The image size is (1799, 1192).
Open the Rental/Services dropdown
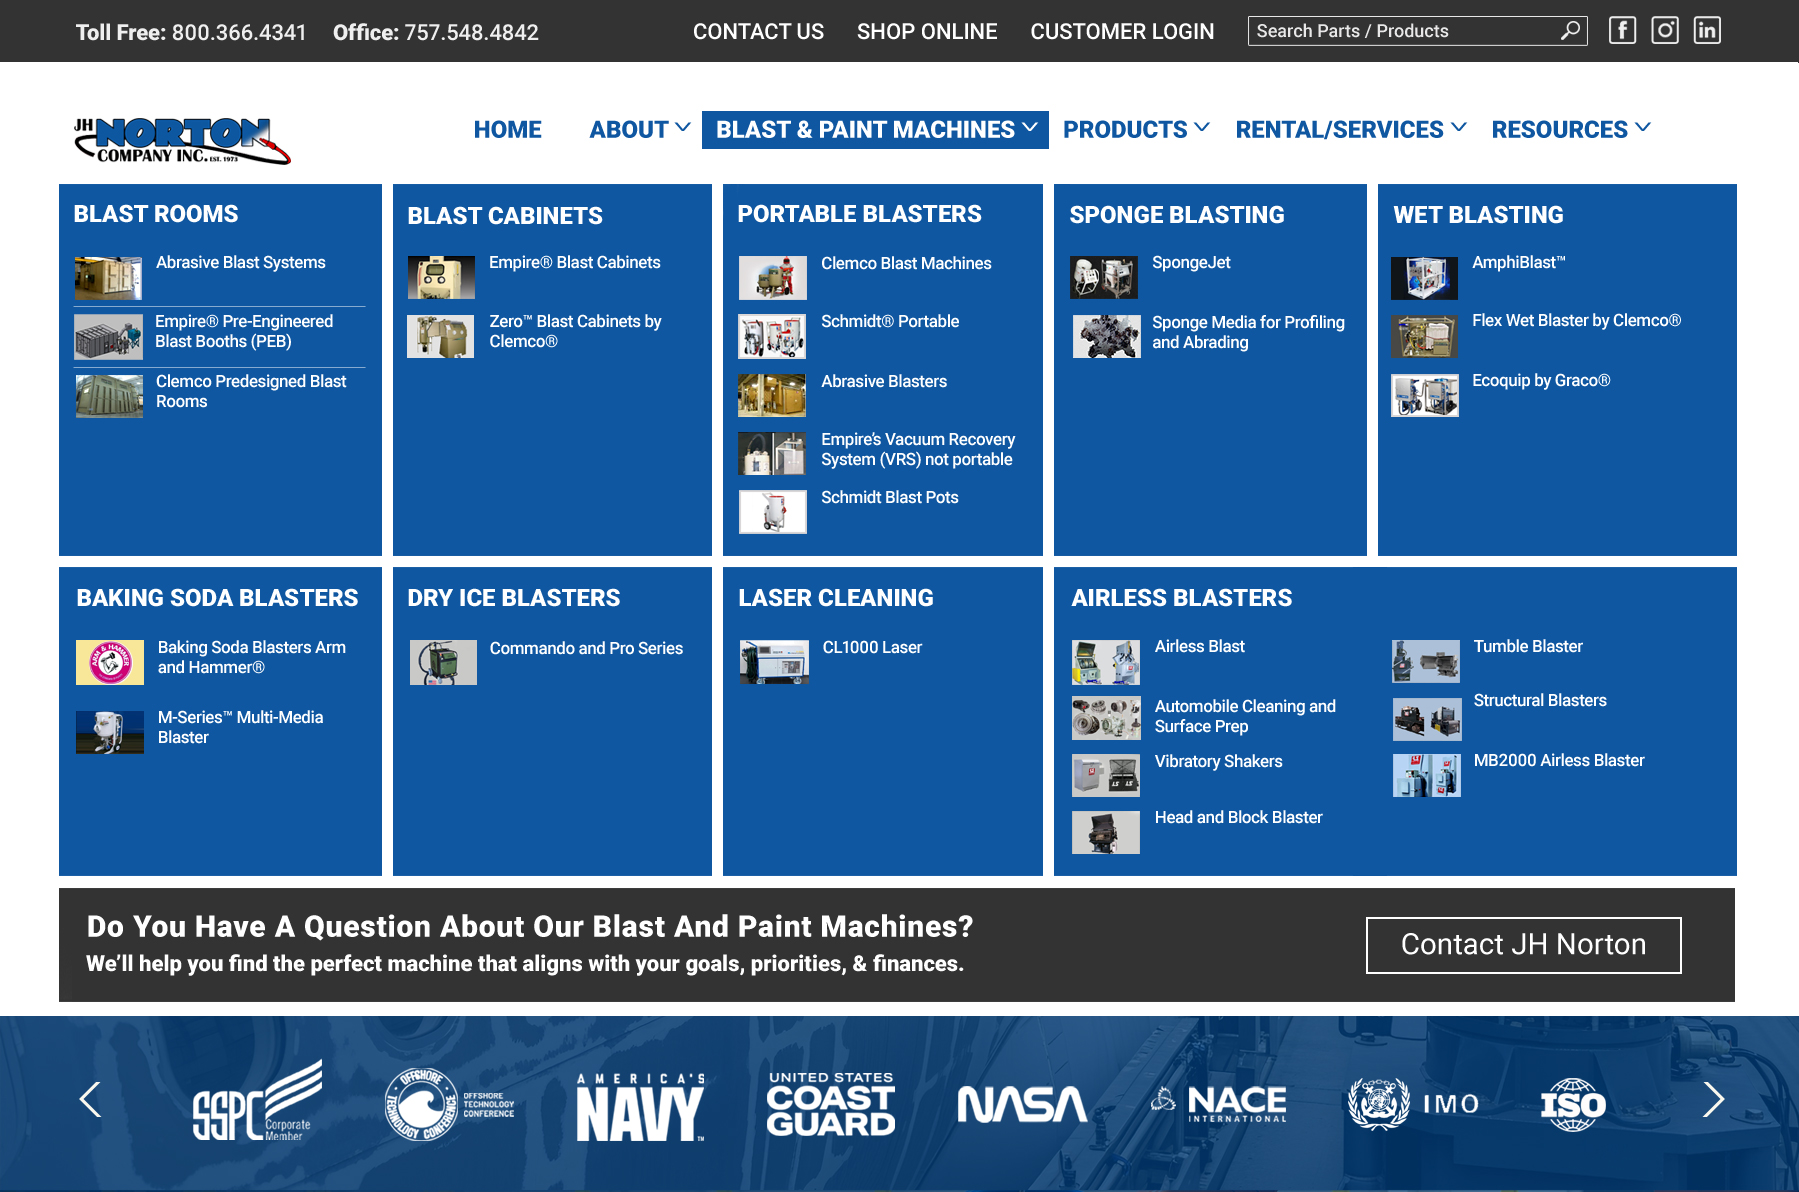click(x=1350, y=130)
